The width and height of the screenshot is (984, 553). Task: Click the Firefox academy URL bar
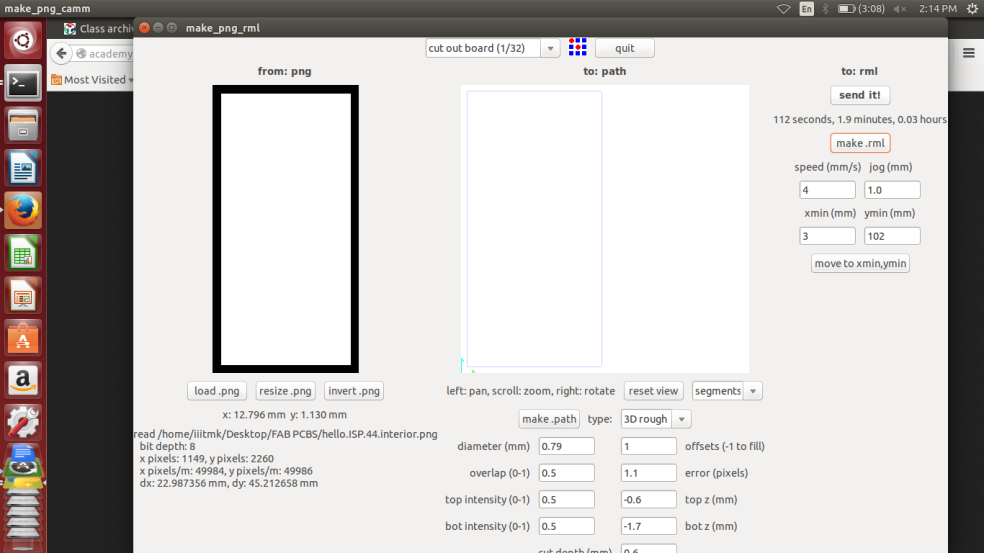(x=104, y=53)
